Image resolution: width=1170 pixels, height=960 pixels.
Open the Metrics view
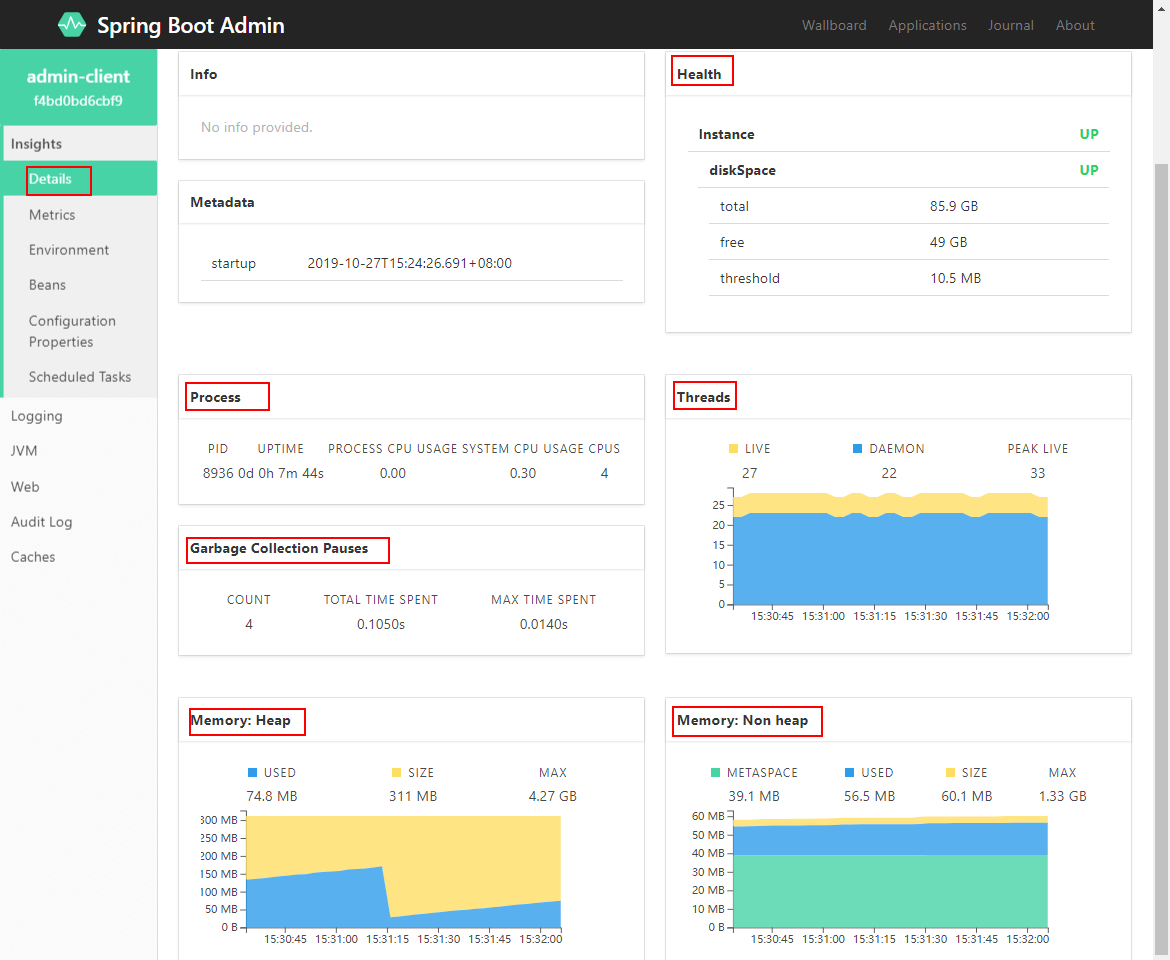51,214
